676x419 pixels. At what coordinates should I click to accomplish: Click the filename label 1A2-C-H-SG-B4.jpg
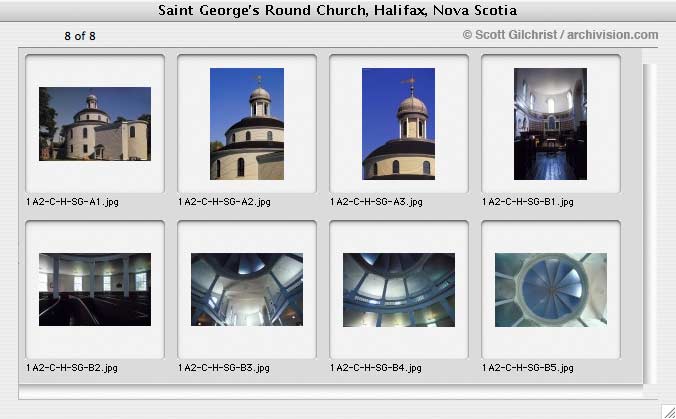376,368
